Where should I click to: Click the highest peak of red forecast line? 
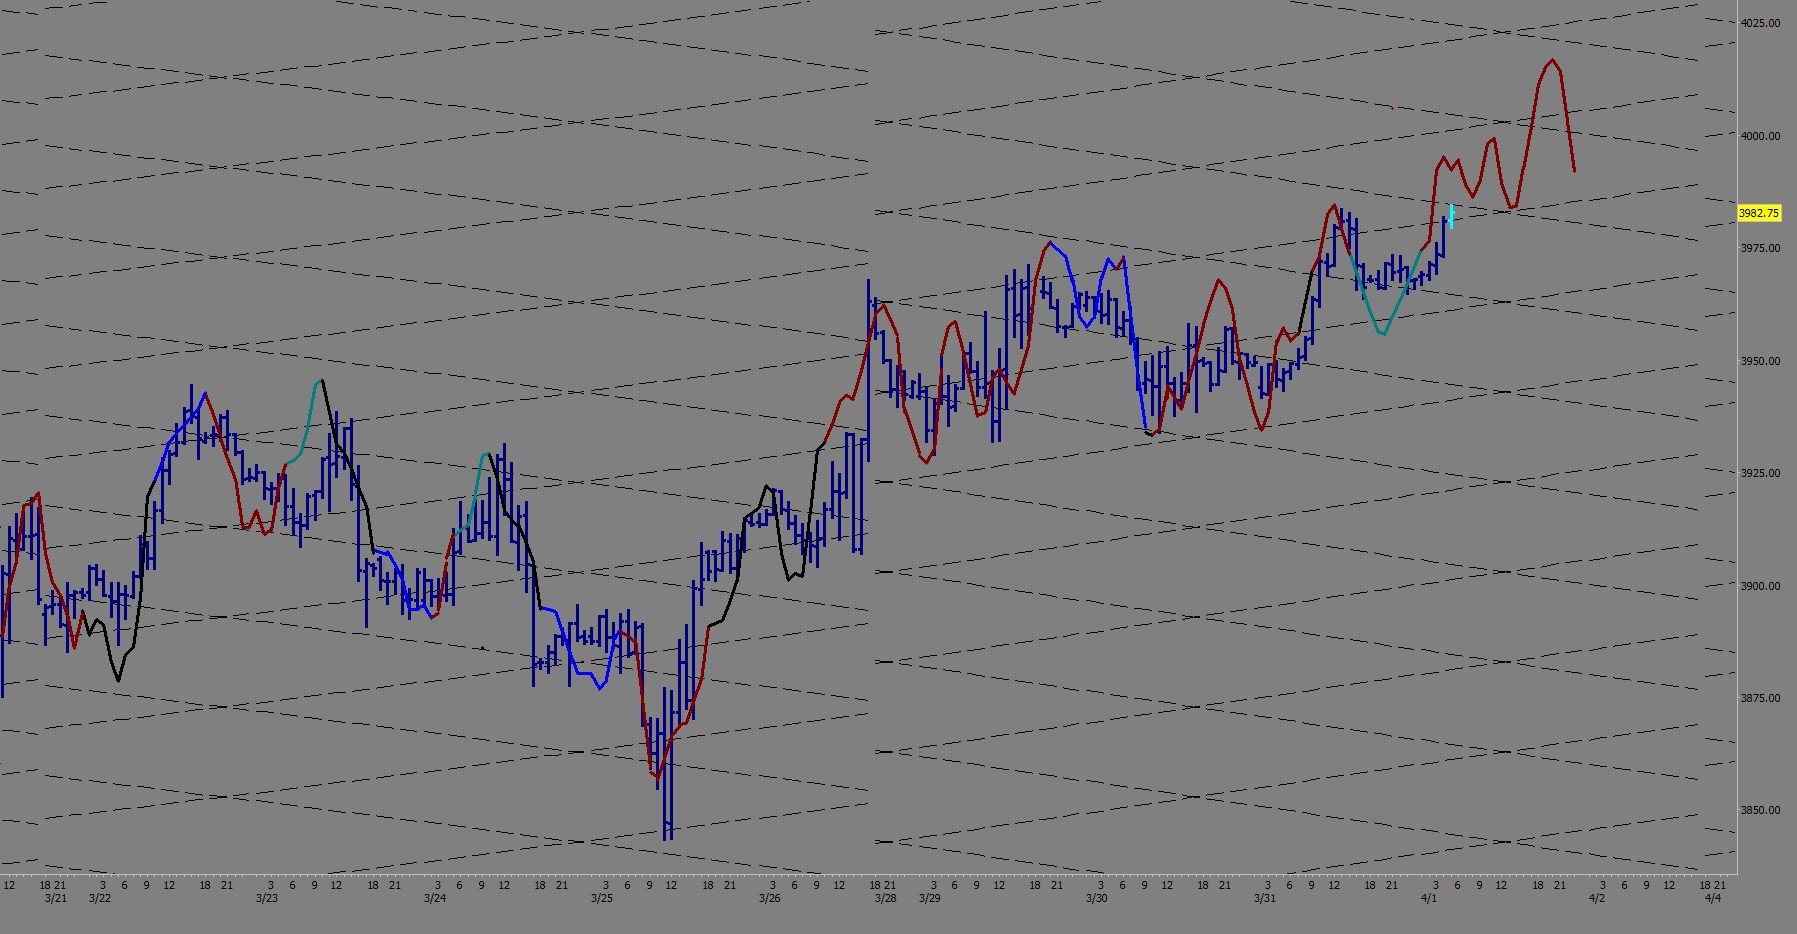pos(1552,61)
